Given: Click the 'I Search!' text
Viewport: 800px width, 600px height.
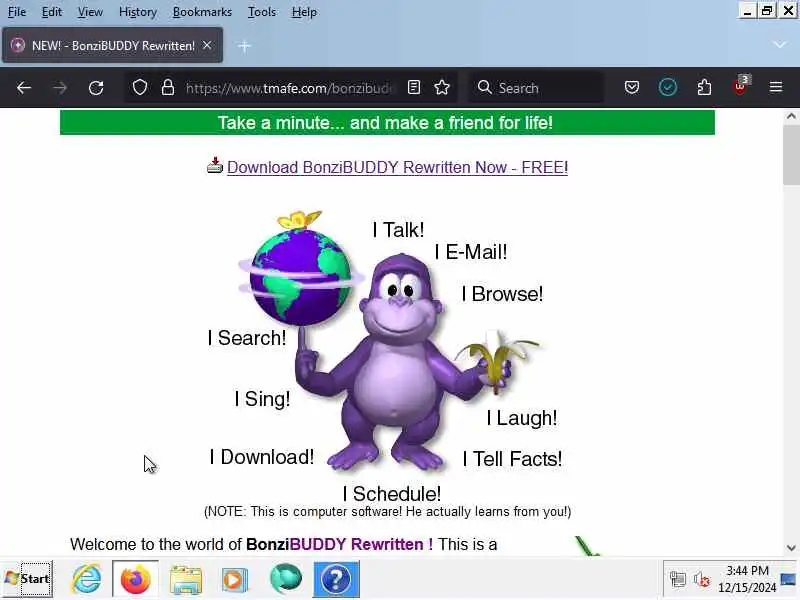Looking at the screenshot, I should [x=247, y=338].
